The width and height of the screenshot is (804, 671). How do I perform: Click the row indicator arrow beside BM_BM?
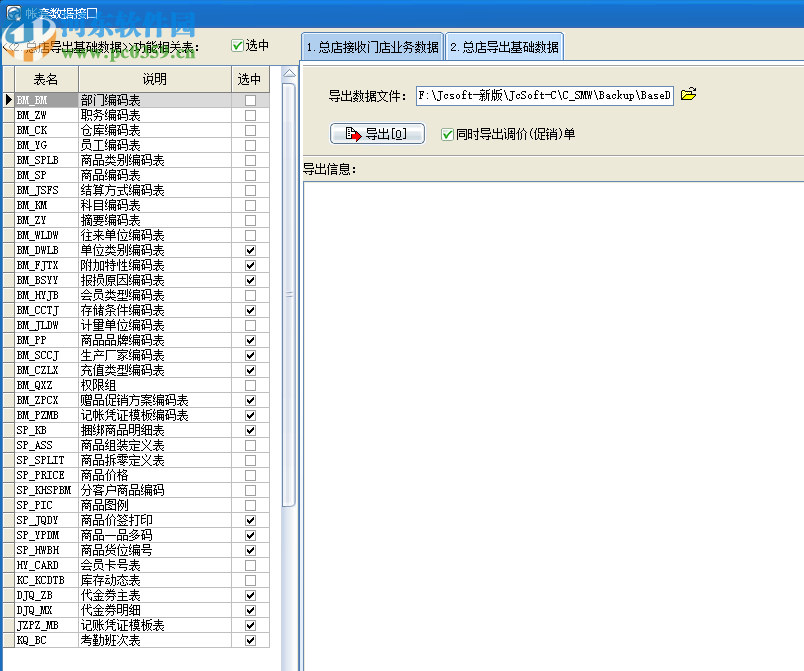coord(9,100)
